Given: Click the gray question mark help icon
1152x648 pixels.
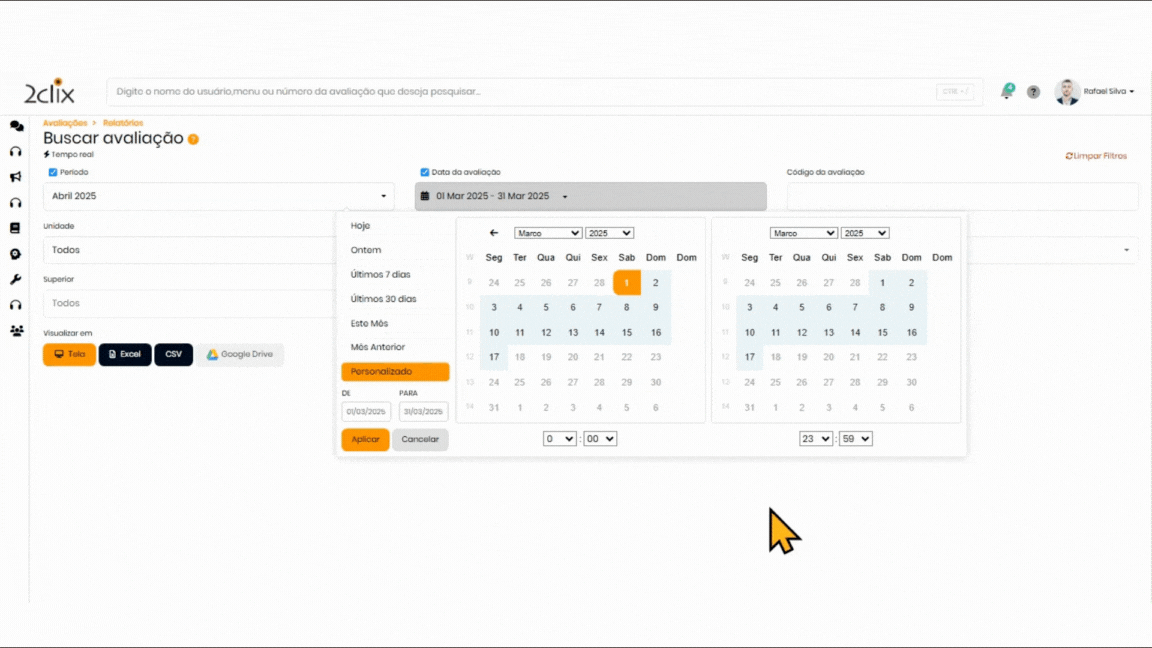Looking at the screenshot, I should click(1033, 92).
